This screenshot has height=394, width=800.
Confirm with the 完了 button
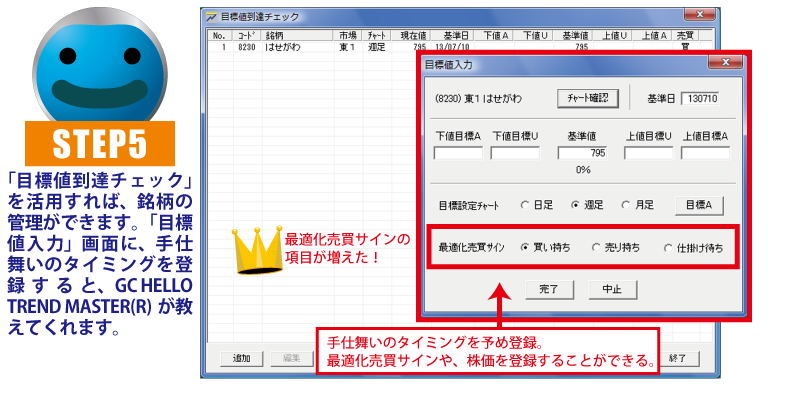(x=549, y=289)
